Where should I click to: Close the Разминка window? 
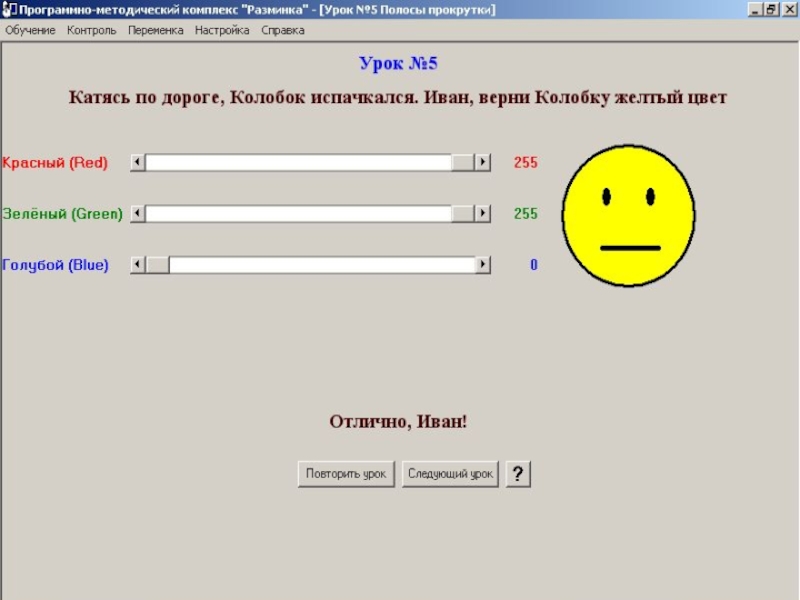pos(789,9)
